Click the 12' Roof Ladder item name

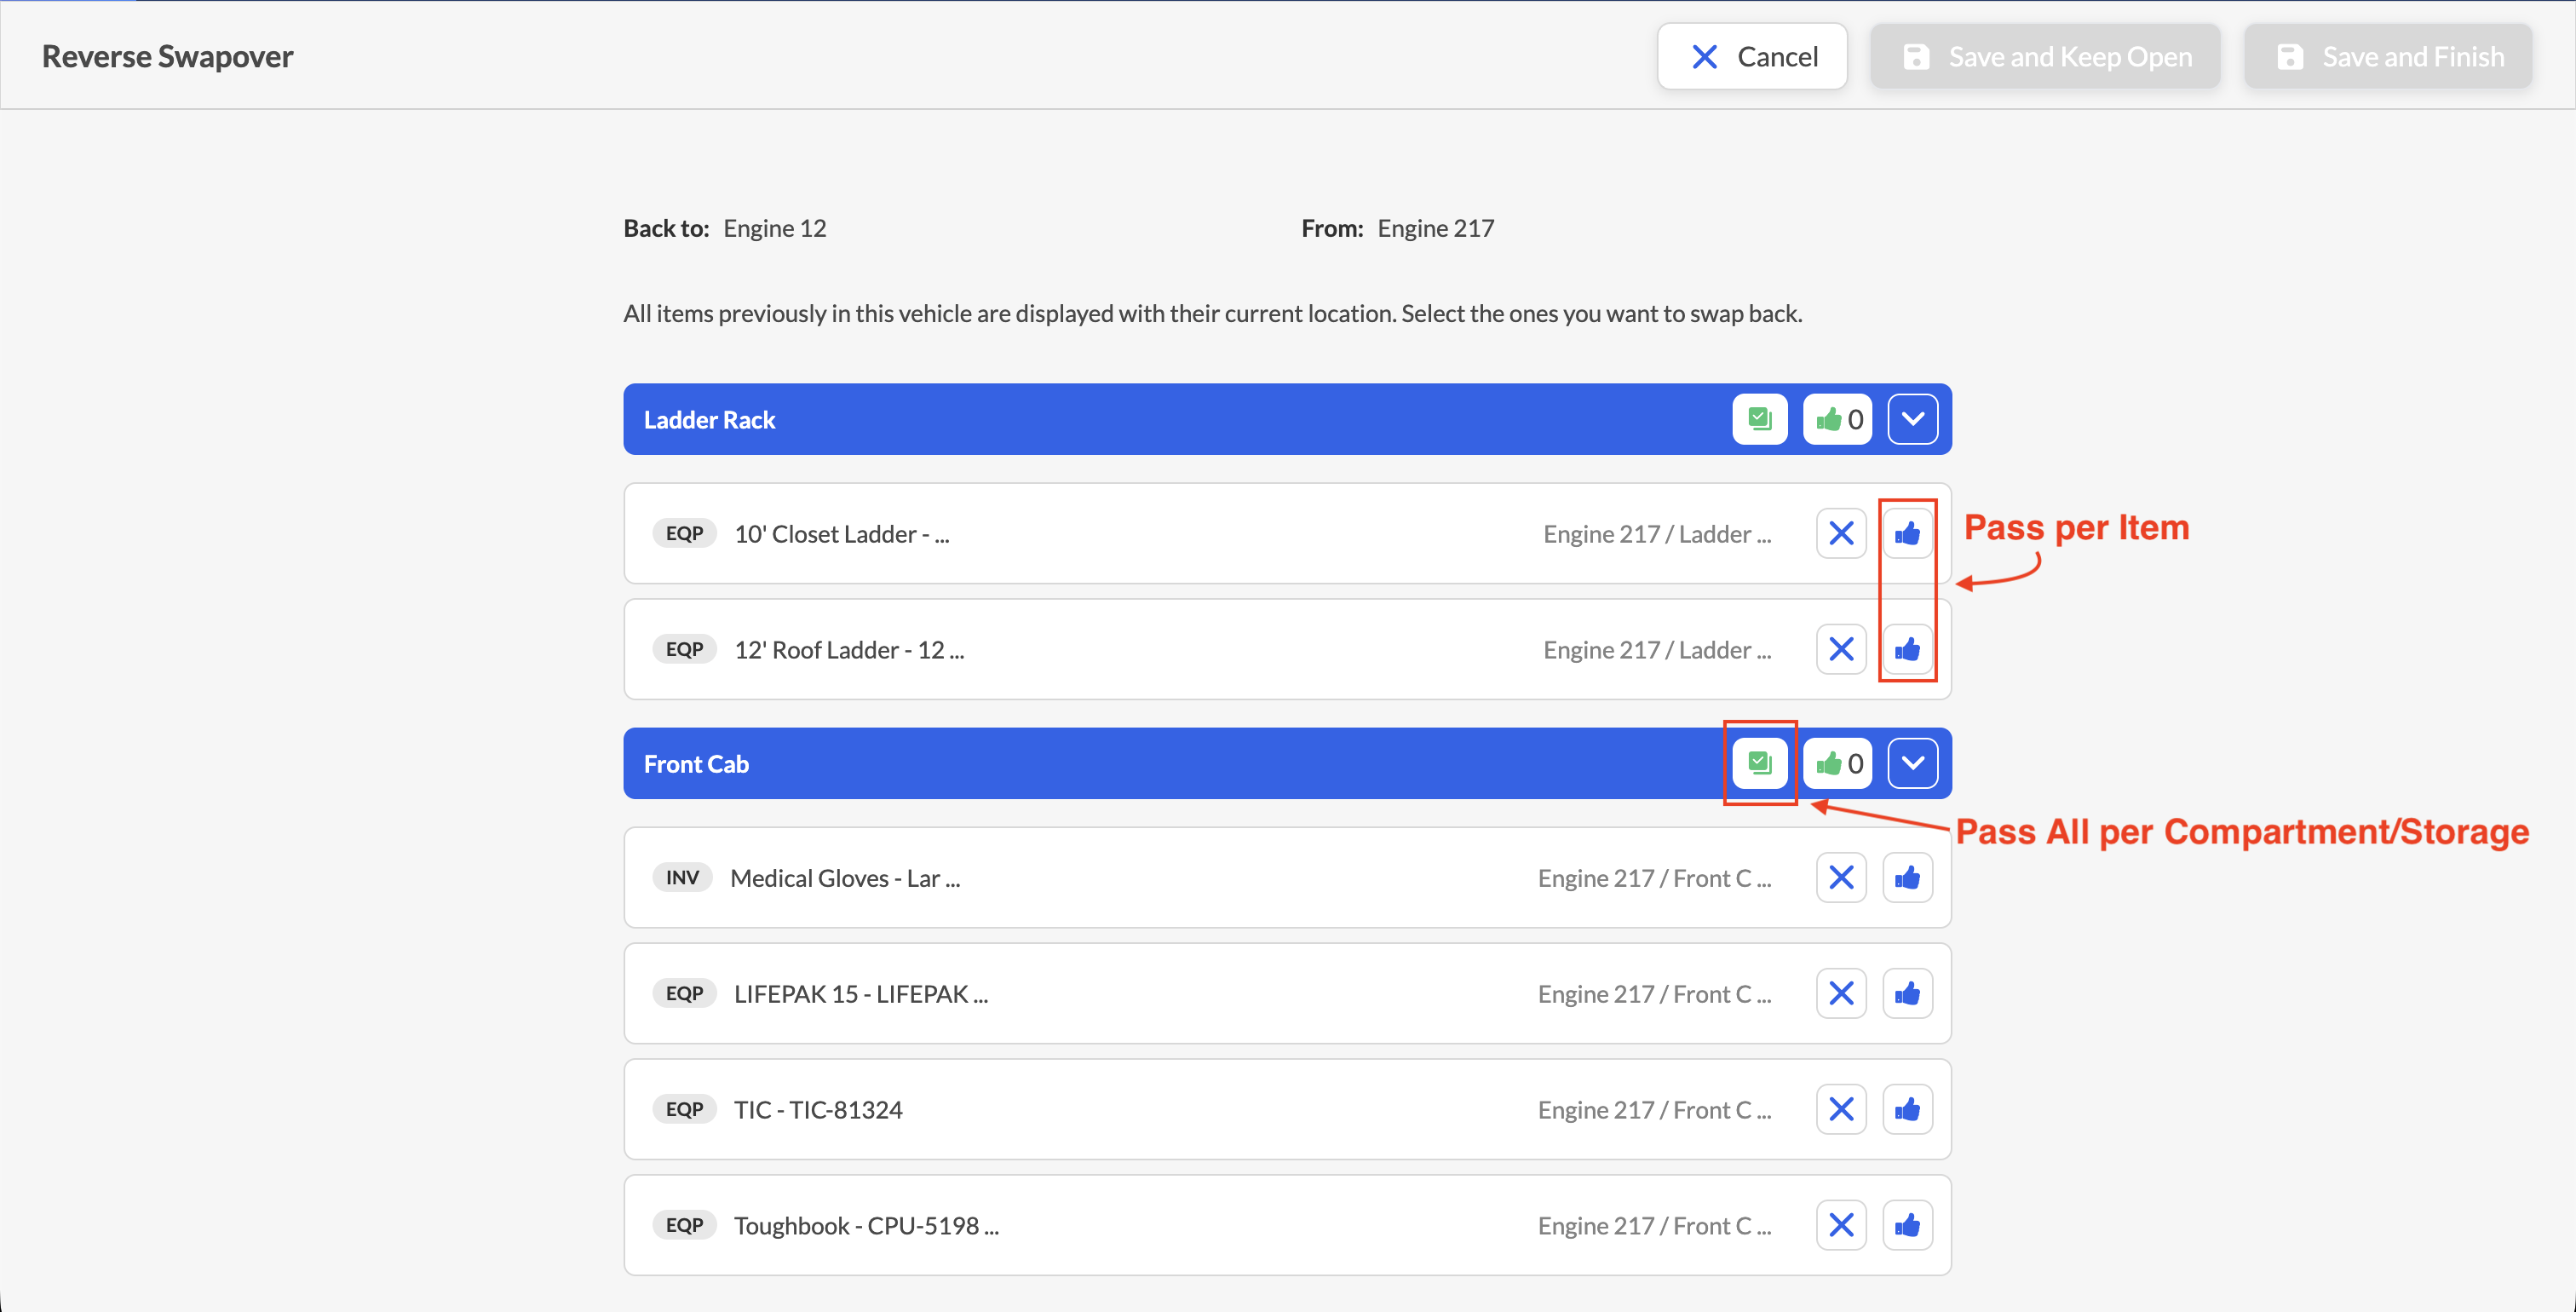coord(849,650)
